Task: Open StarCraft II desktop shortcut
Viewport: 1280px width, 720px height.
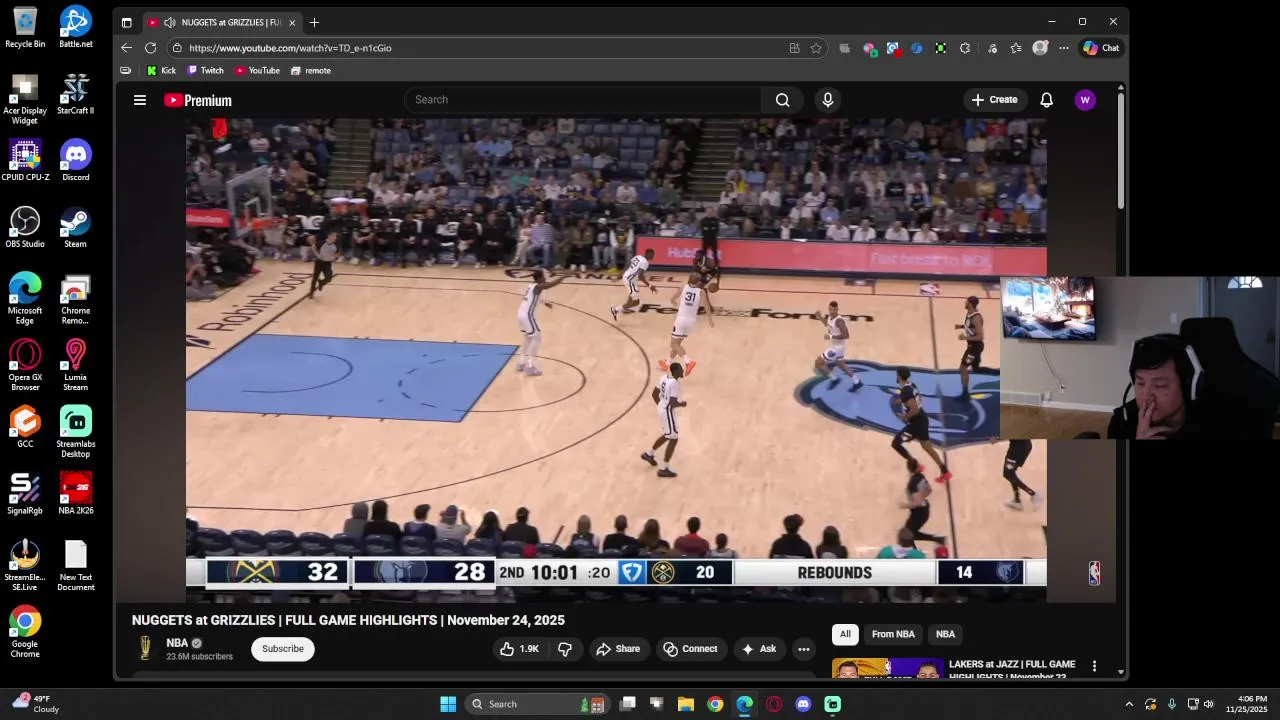Action: (75, 94)
